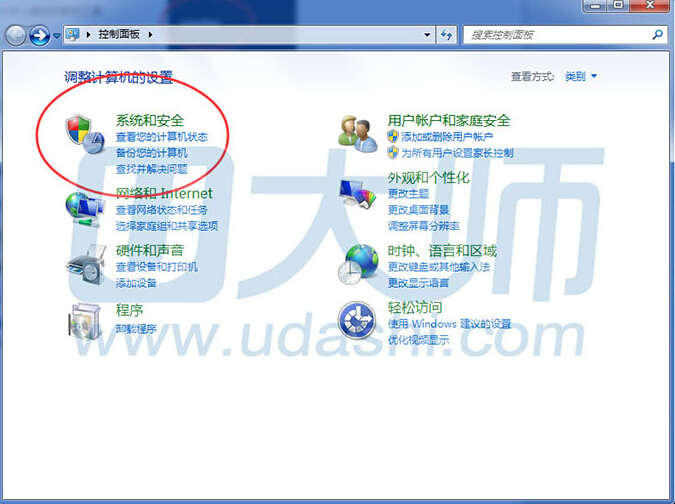Click the System and Security shield icon
Image resolution: width=675 pixels, height=504 pixels.
tap(83, 135)
